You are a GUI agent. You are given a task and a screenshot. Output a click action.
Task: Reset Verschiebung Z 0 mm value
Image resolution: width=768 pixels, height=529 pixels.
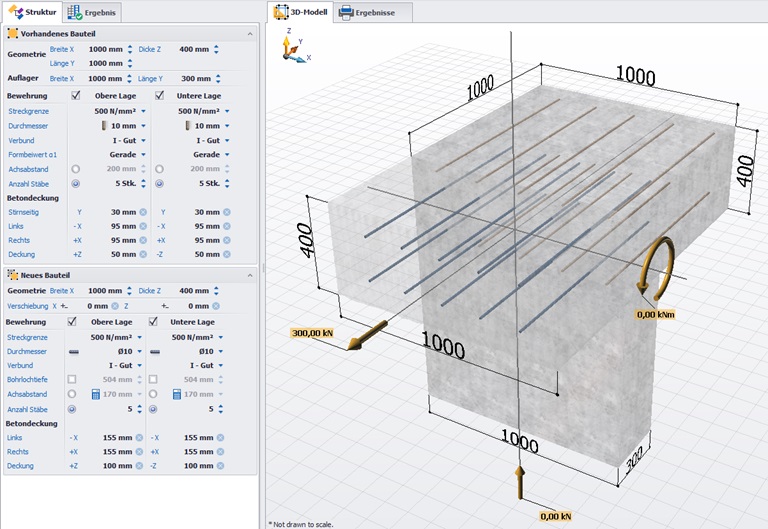click(216, 306)
